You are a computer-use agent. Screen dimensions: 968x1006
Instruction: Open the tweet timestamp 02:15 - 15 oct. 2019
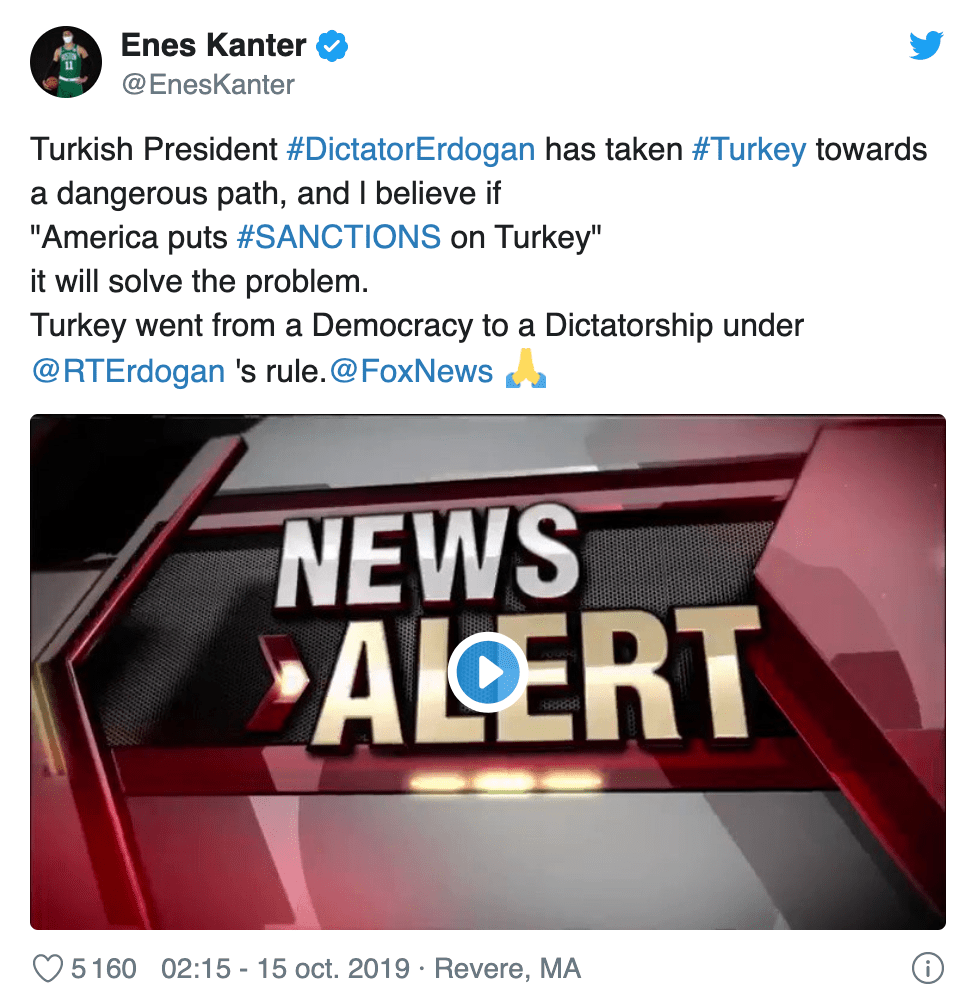click(x=285, y=969)
